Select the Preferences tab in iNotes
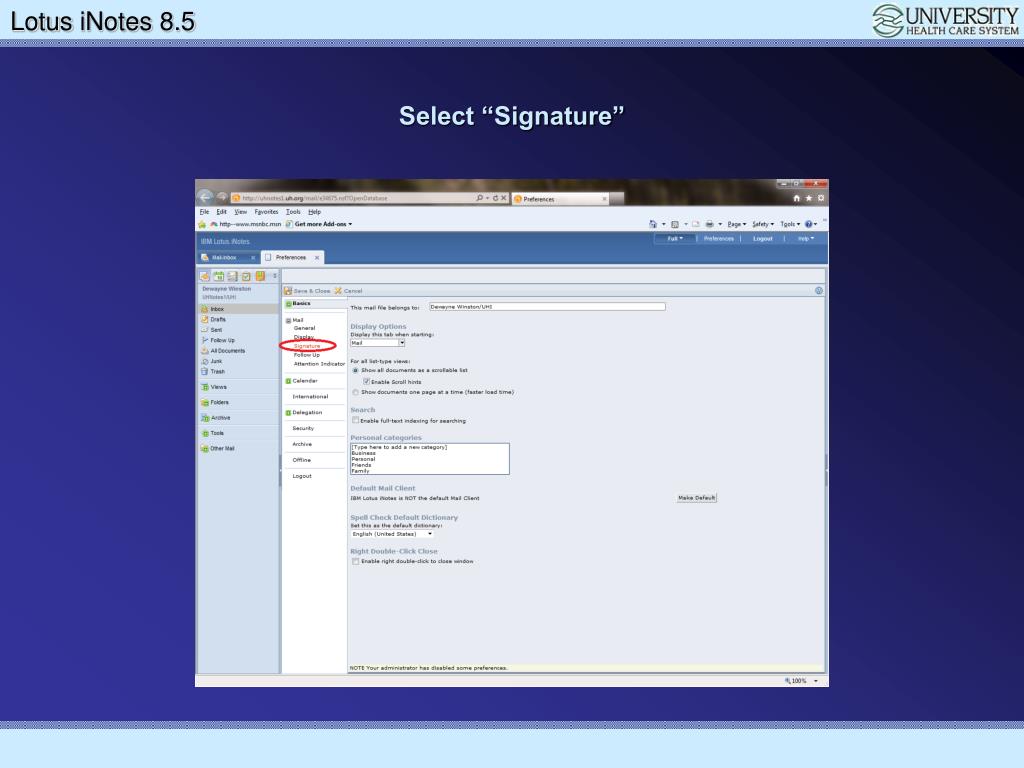The image size is (1024, 768). click(x=293, y=257)
